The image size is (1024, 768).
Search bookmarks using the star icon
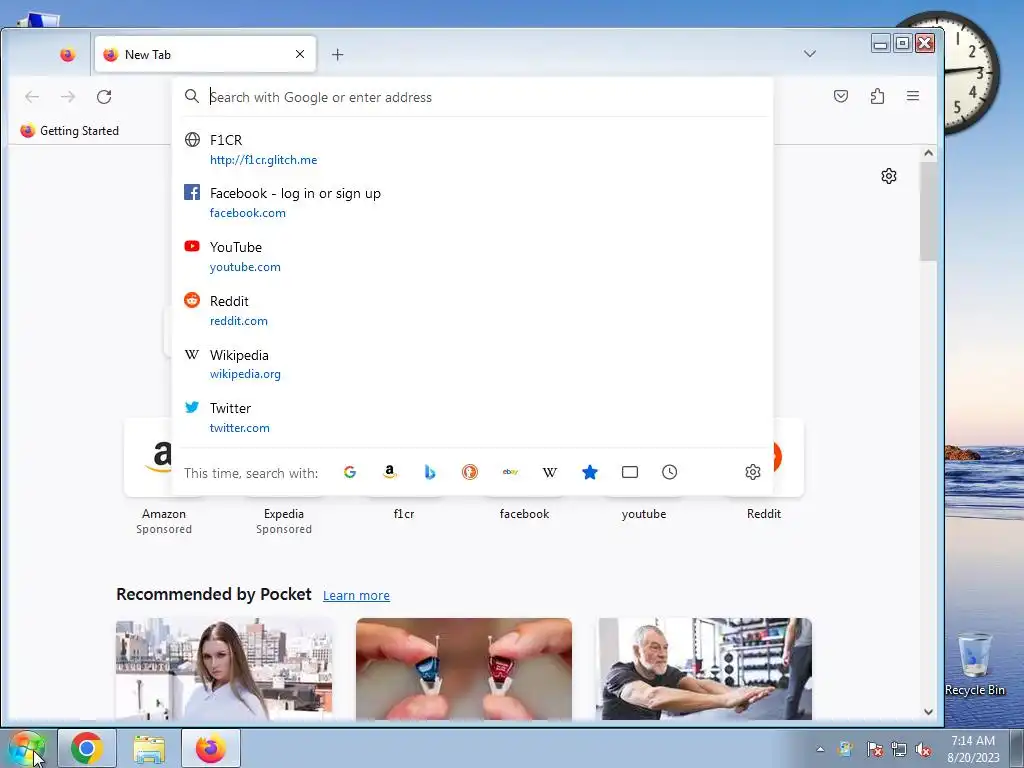click(x=590, y=472)
